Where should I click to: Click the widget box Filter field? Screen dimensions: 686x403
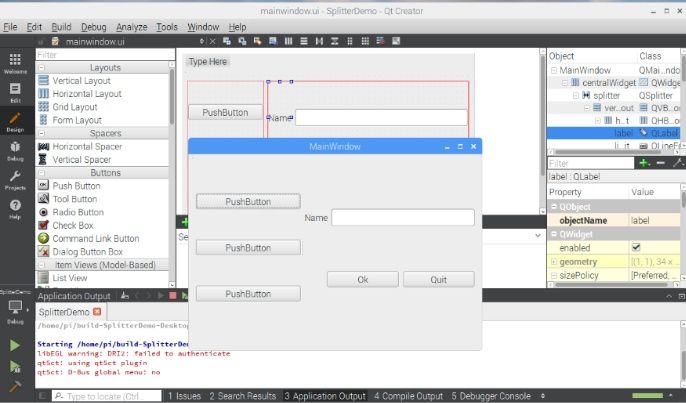click(105, 55)
